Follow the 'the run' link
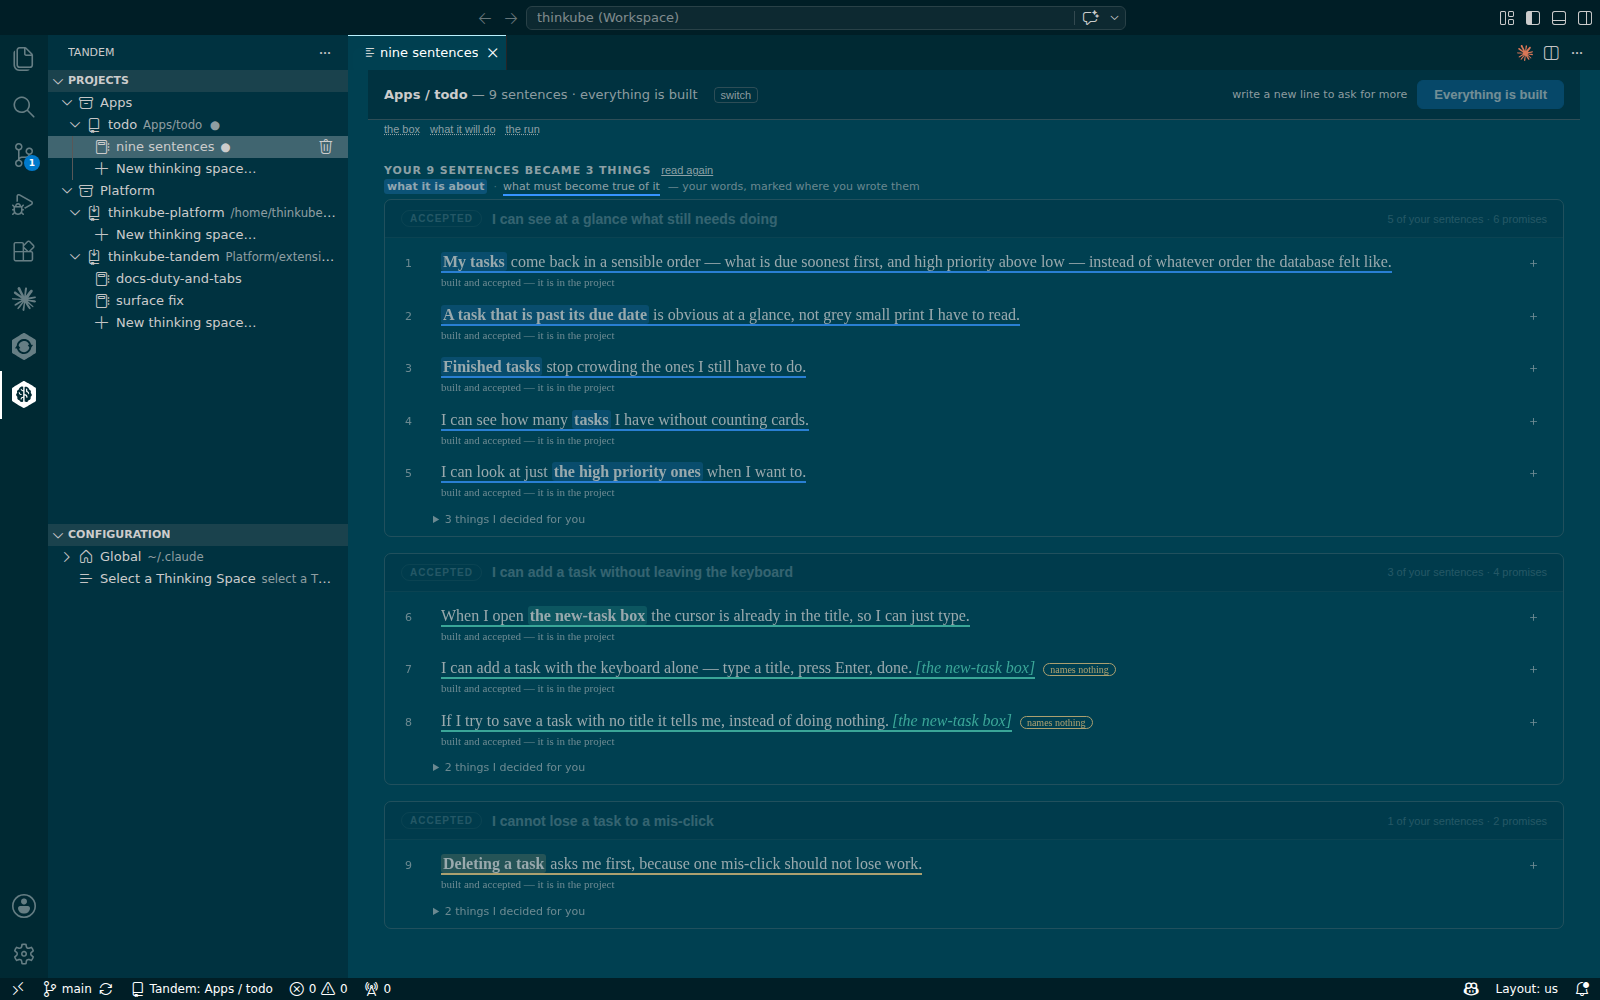Viewport: 1600px width, 1000px height. tap(522, 130)
